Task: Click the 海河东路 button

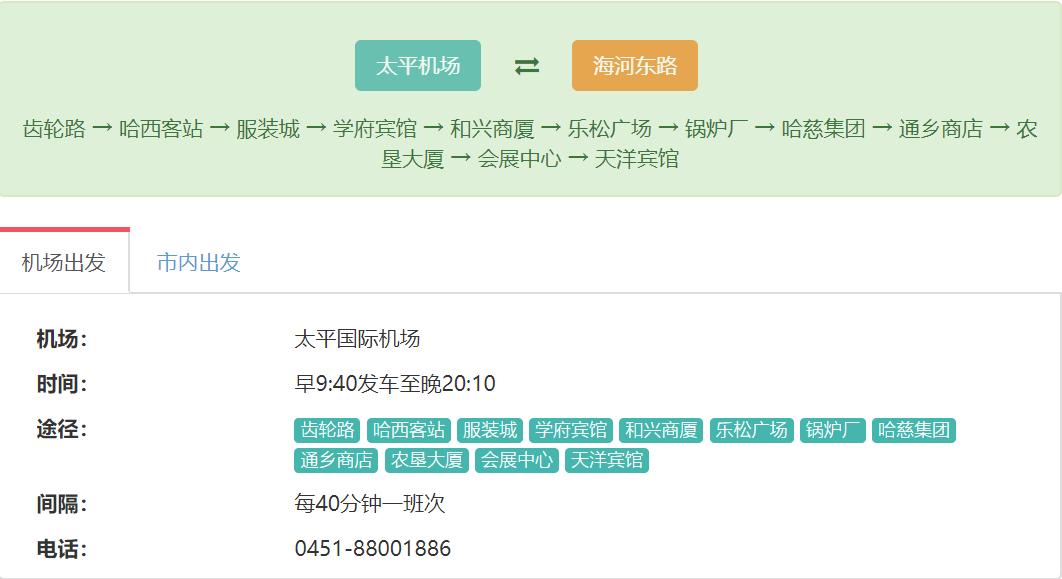Action: point(633,64)
